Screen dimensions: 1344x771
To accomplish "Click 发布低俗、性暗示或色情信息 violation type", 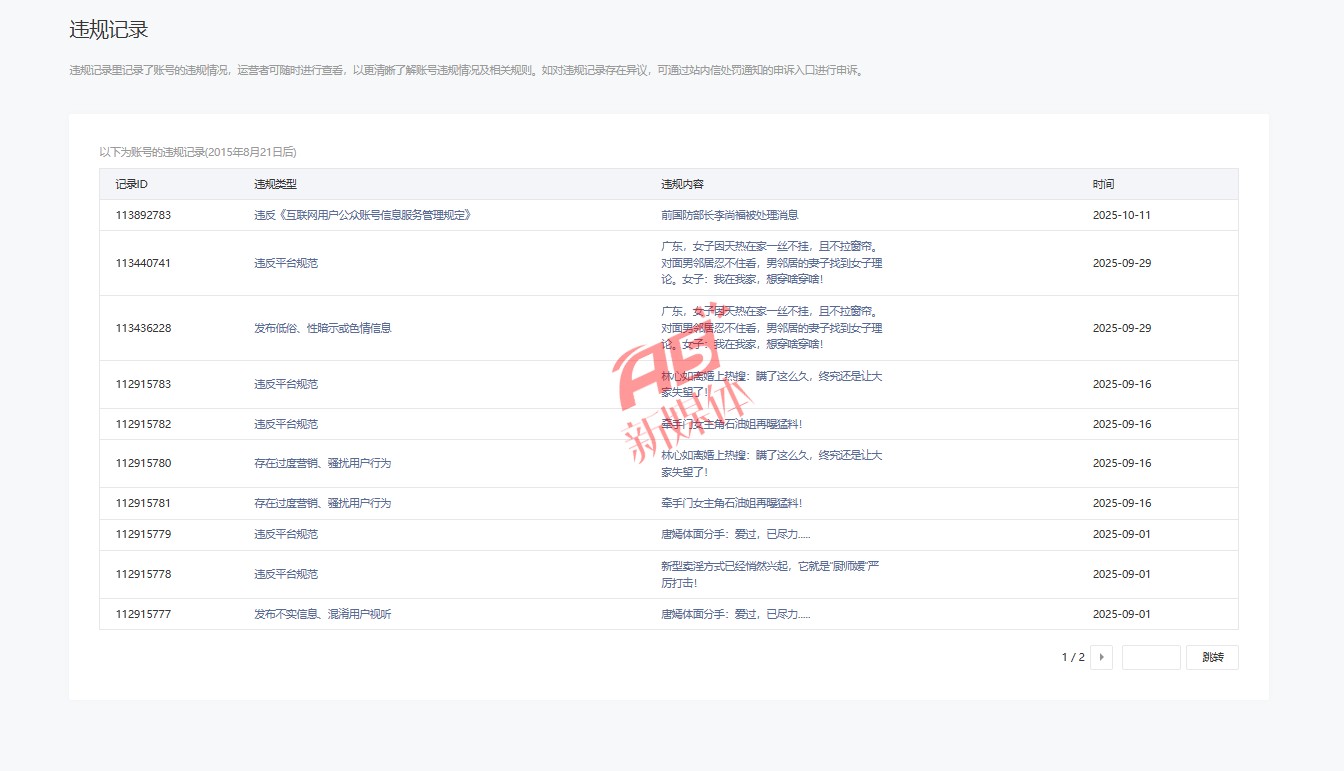I will 322,328.
